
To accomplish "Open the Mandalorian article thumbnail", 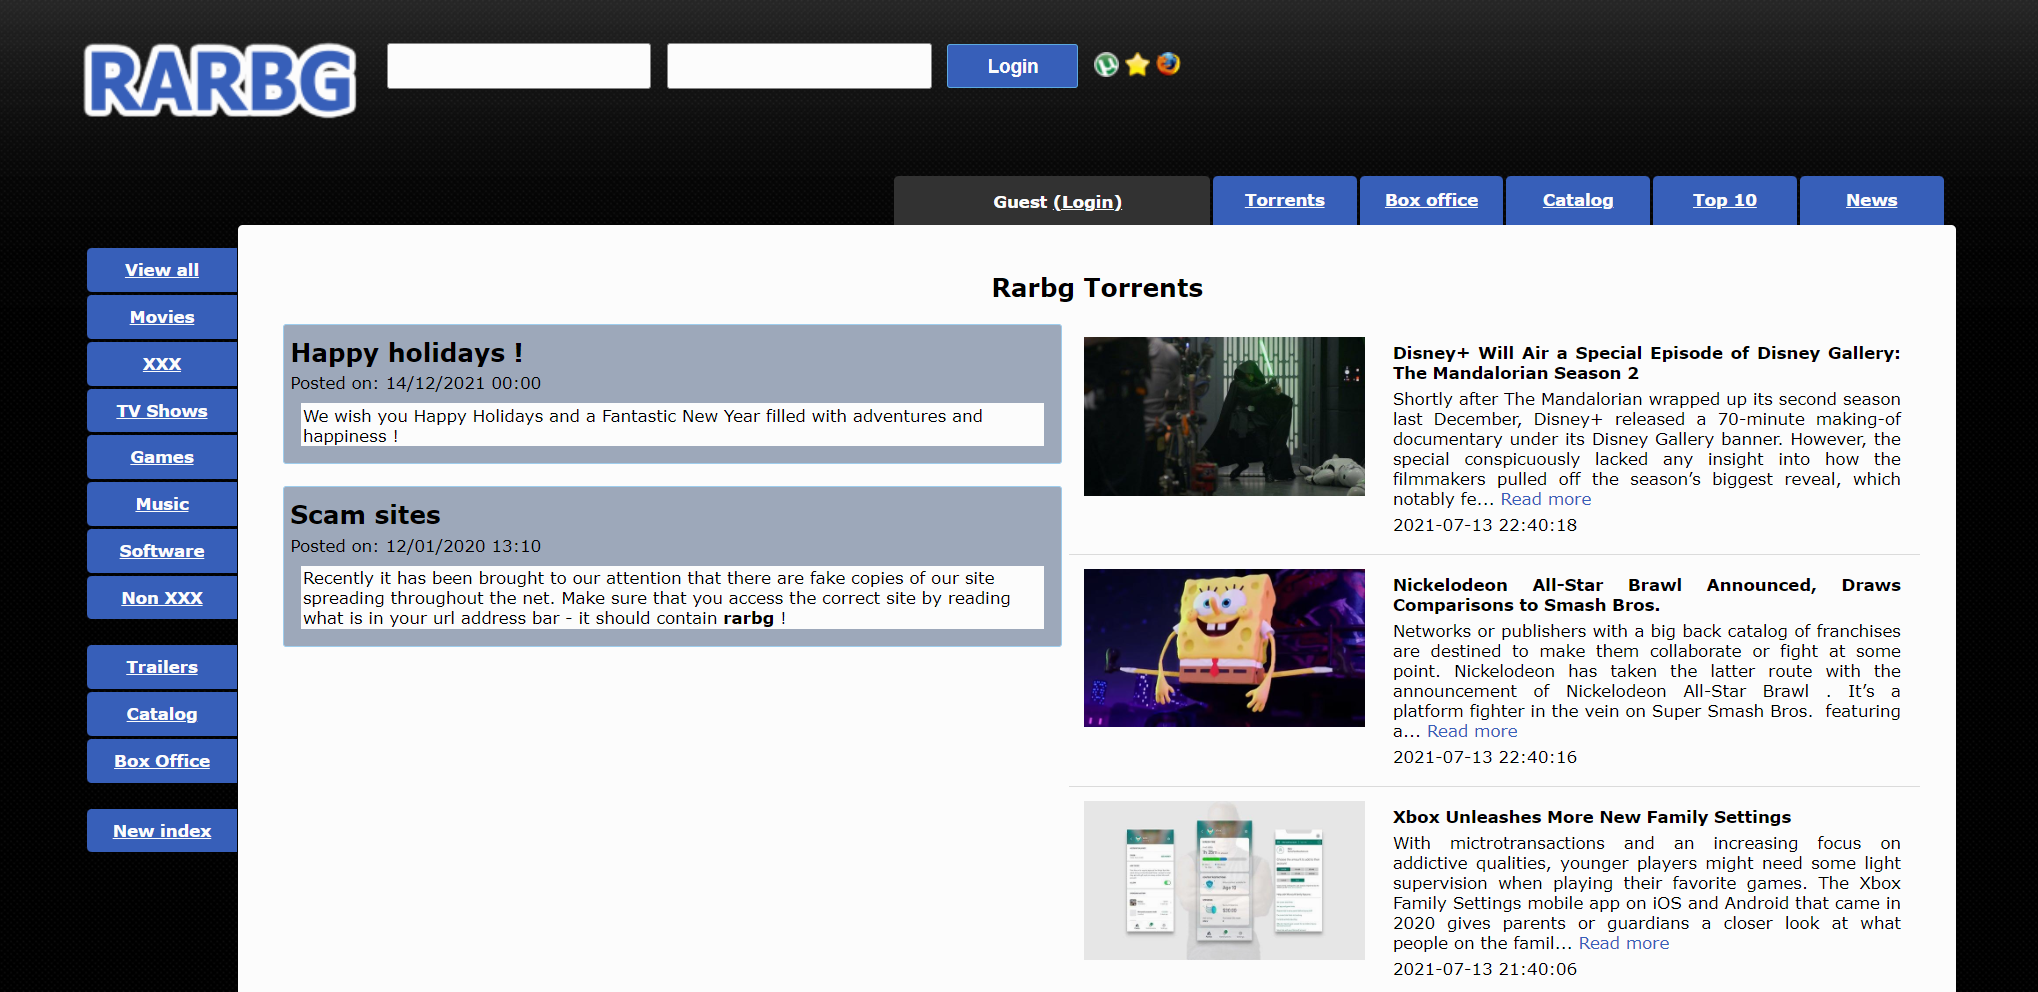I will [x=1223, y=416].
